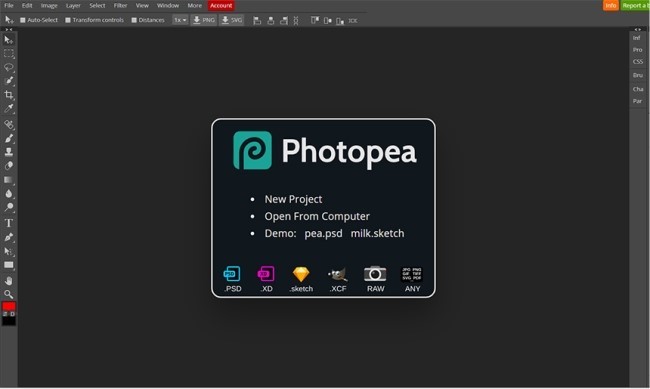This screenshot has width=650, height=389.
Task: Select the Move tool in left toolbar
Action: (x=8, y=40)
